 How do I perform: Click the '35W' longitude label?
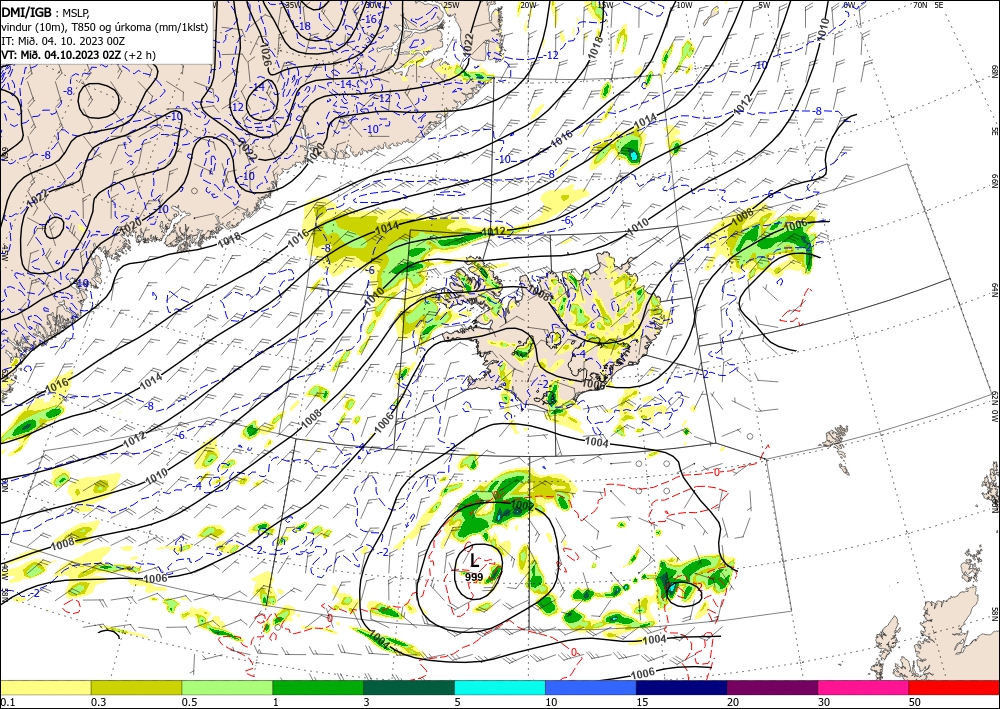point(293,4)
